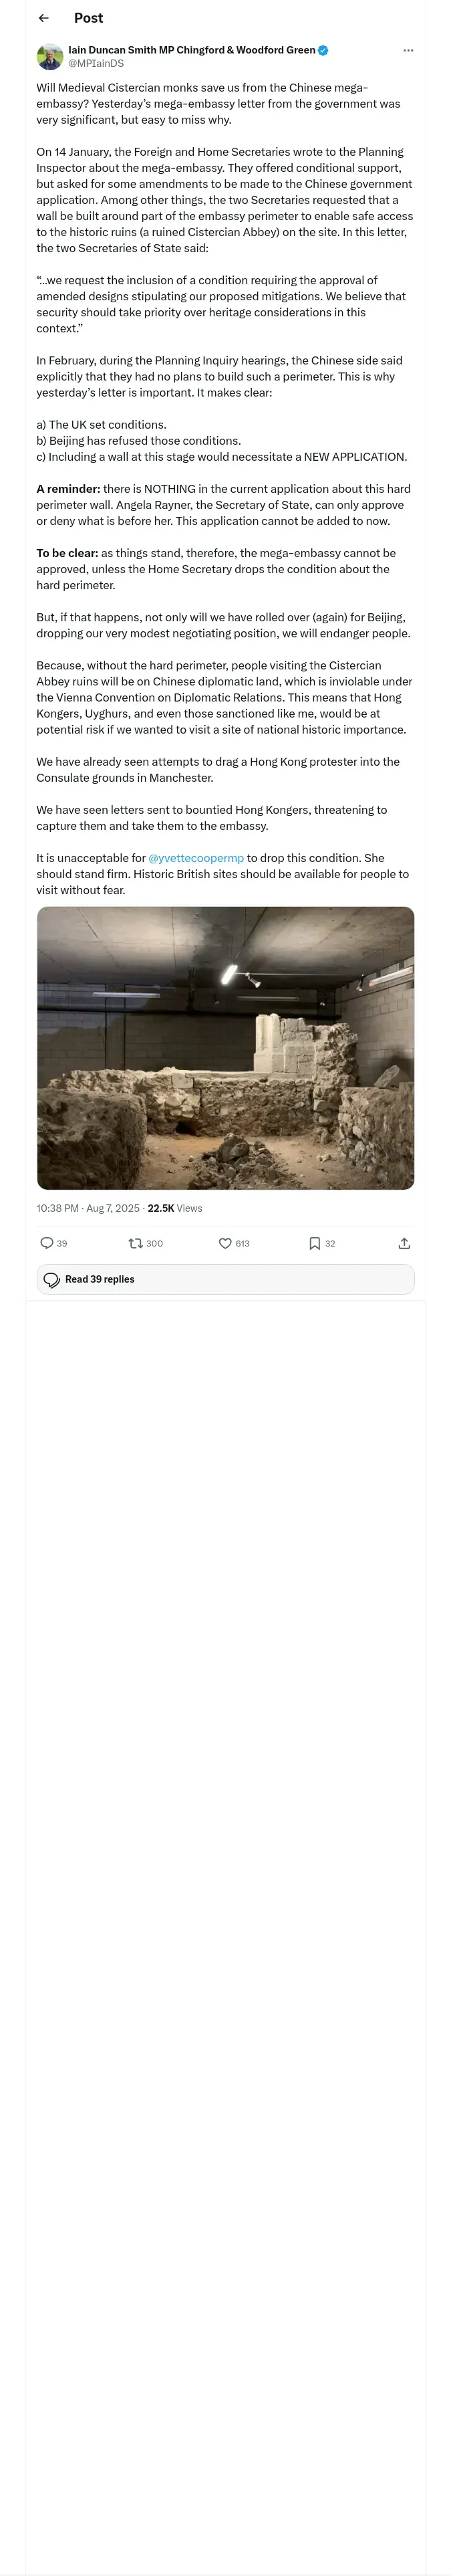The image size is (451, 2576).
Task: Click the 300 repost count
Action: pos(155,1244)
